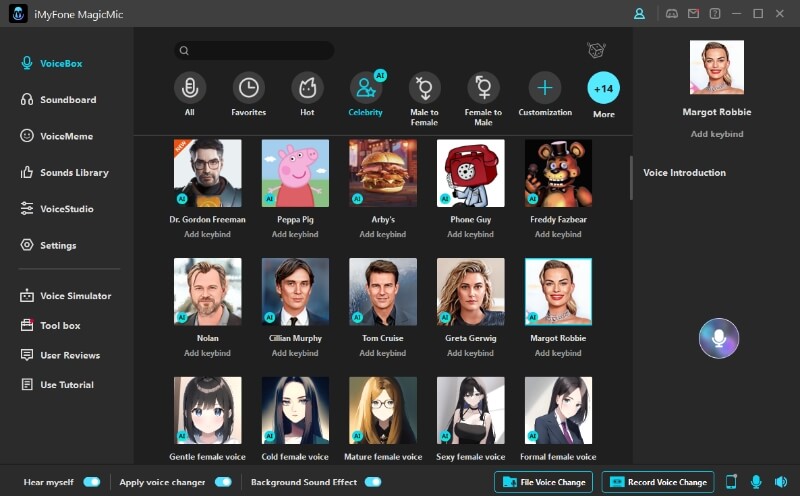
Task: Open Record Voice Change
Action: pyautogui.click(x=658, y=482)
